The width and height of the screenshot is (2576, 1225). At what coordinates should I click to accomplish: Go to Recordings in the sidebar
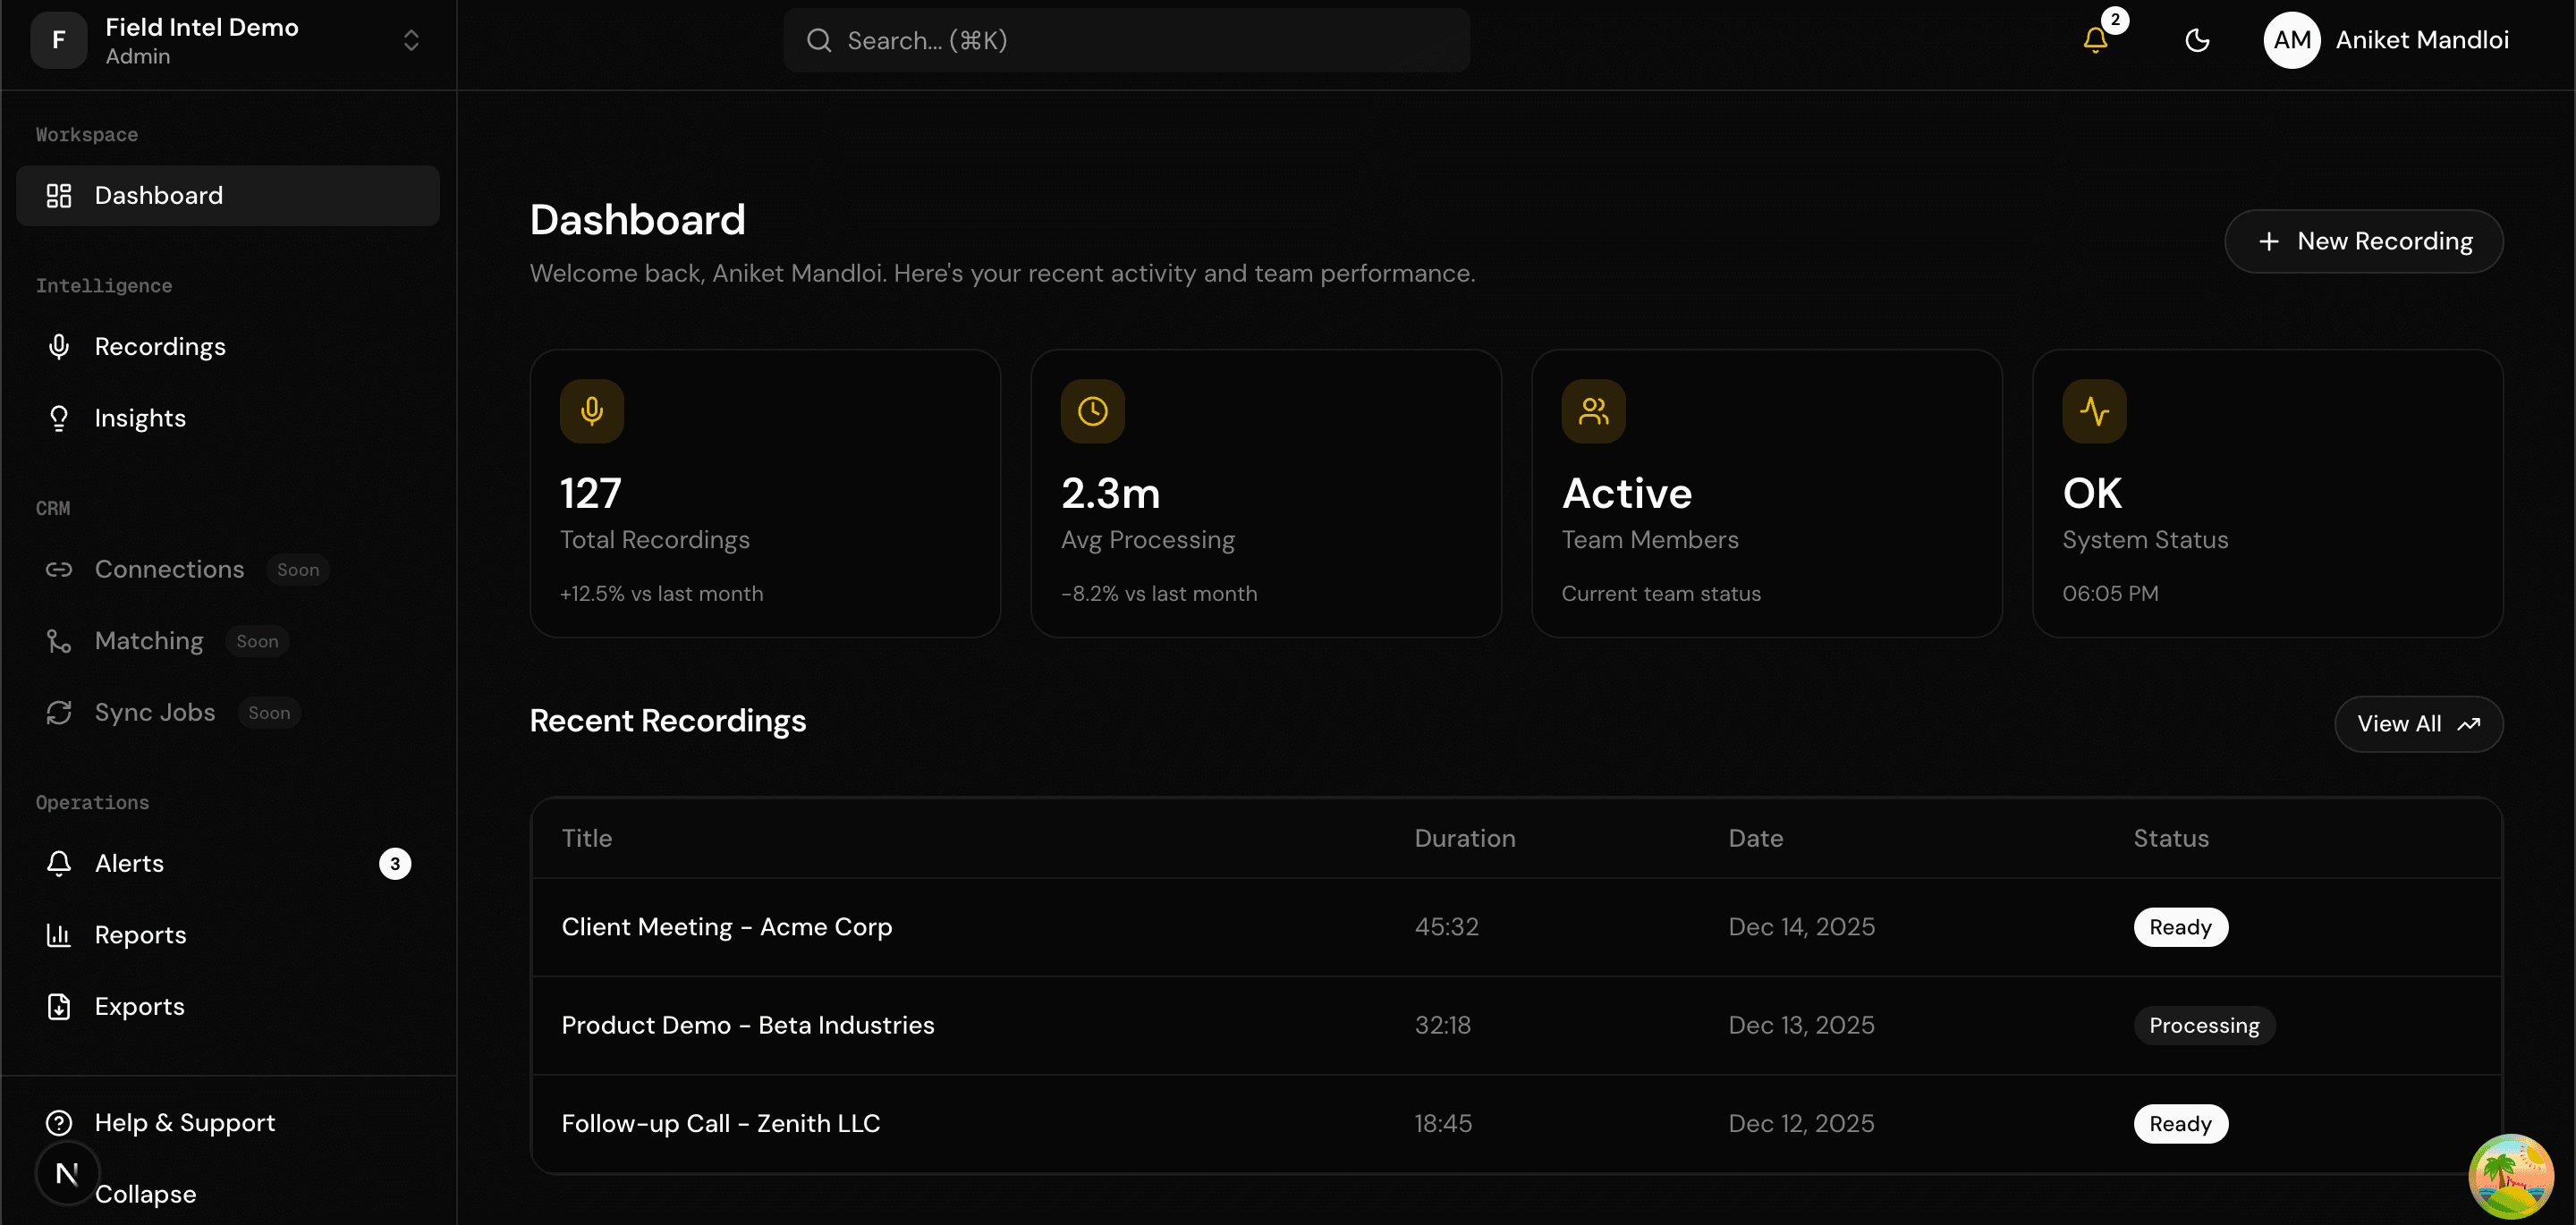[228, 346]
